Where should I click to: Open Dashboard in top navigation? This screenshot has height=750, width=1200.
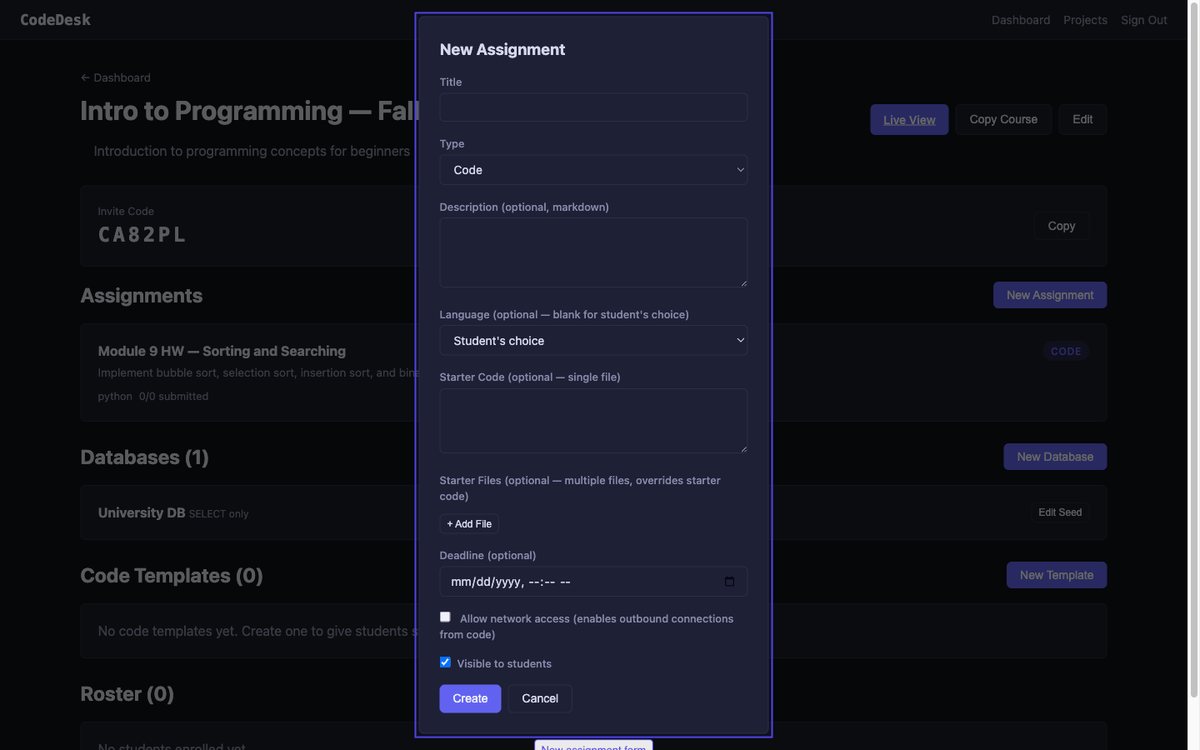(1020, 20)
